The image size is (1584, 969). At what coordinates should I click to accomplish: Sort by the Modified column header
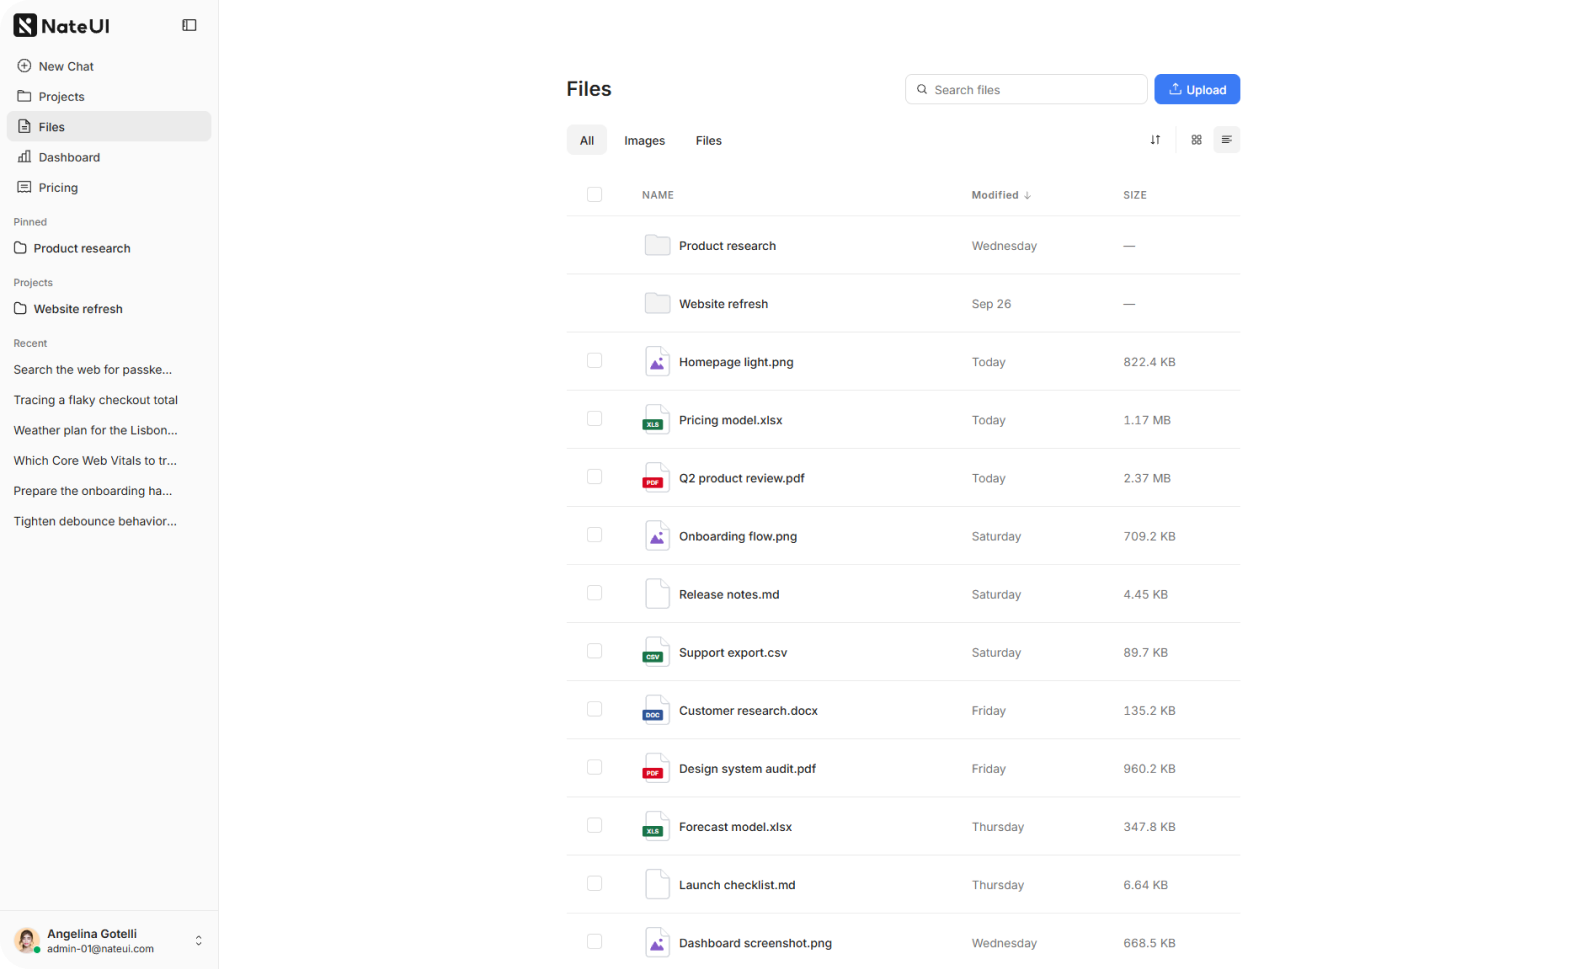click(x=1000, y=195)
